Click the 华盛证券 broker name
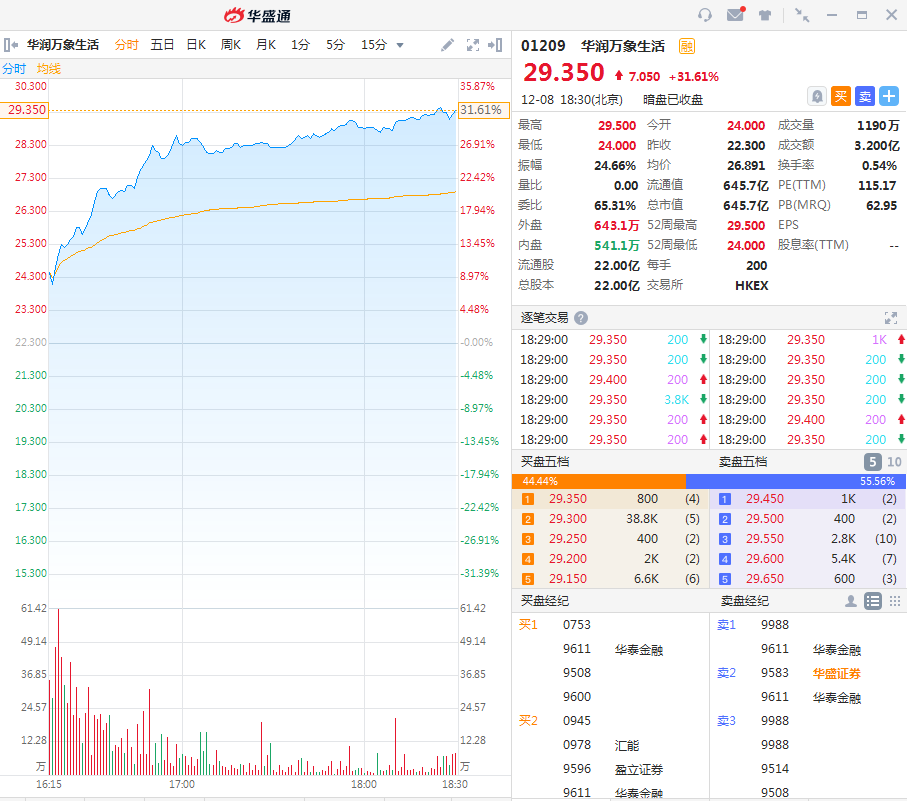 click(836, 673)
